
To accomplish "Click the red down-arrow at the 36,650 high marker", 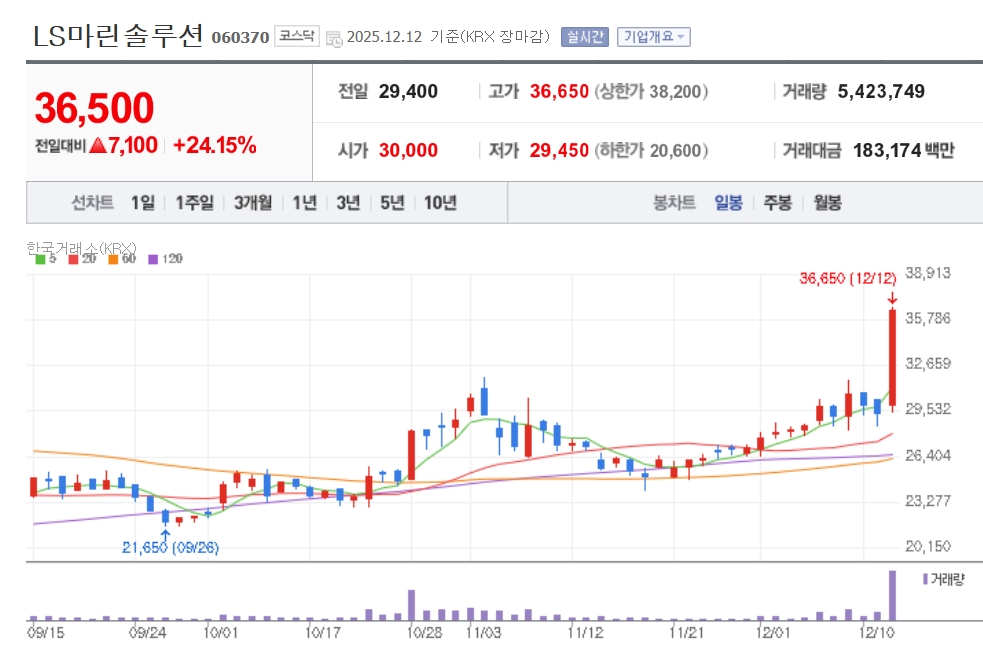I will pyautogui.click(x=892, y=298).
